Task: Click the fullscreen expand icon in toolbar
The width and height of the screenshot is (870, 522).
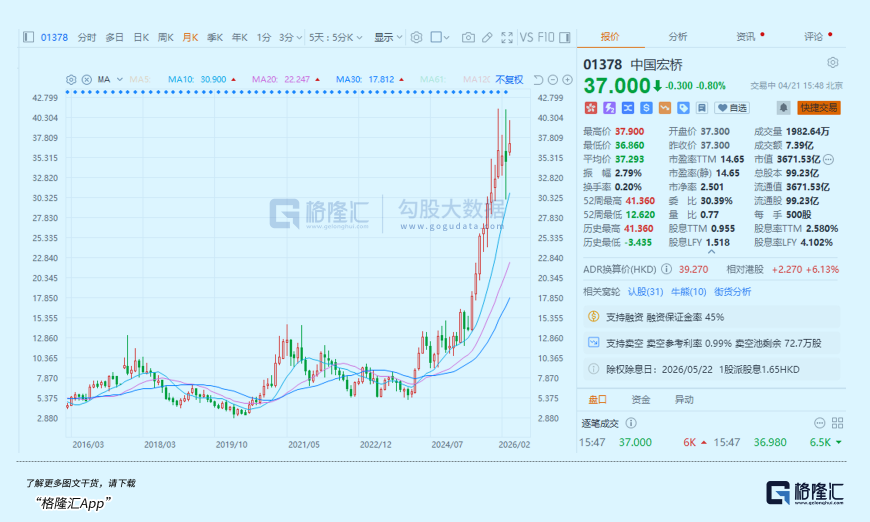Action: point(505,37)
